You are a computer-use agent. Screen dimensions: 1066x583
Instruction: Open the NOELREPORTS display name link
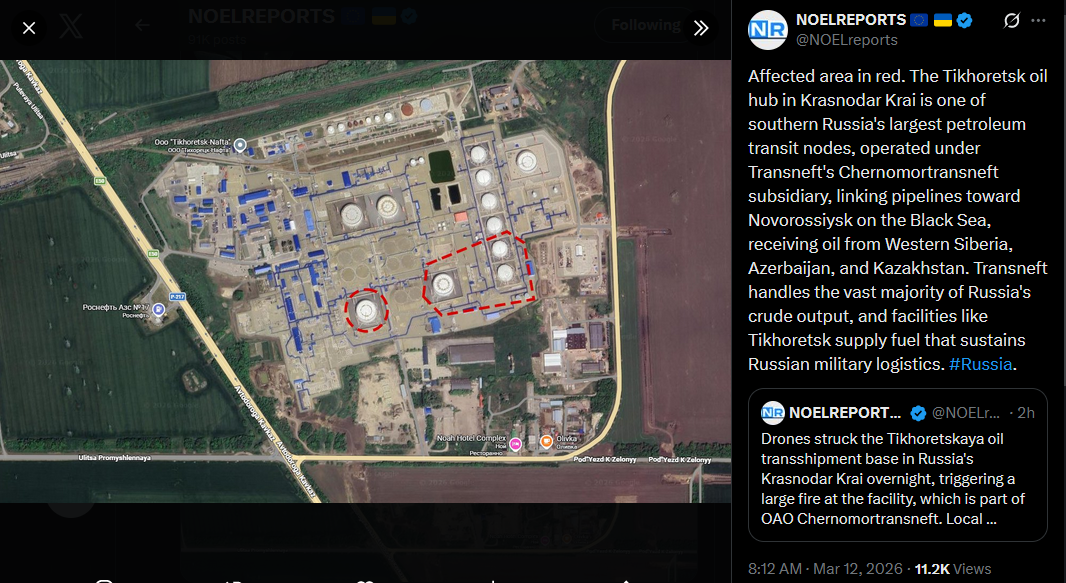[850, 20]
